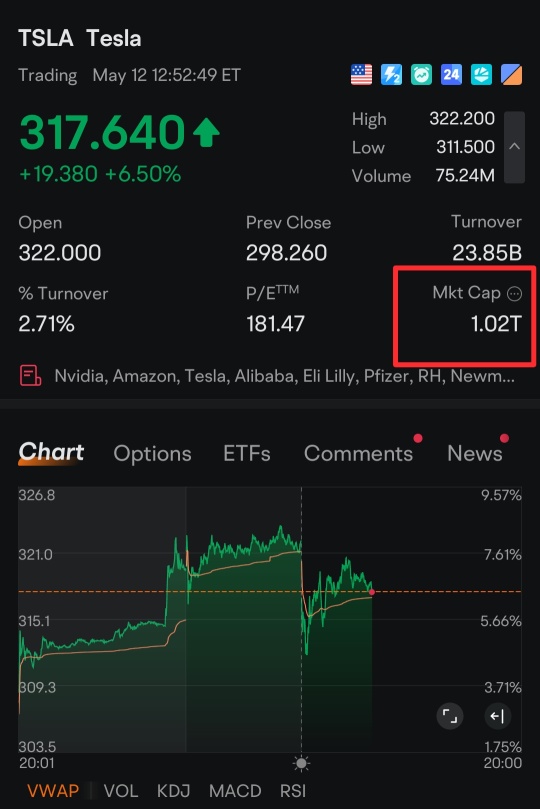540x809 pixels.
Task: Tap the blue lightning level-2 icon
Action: pyautogui.click(x=391, y=75)
